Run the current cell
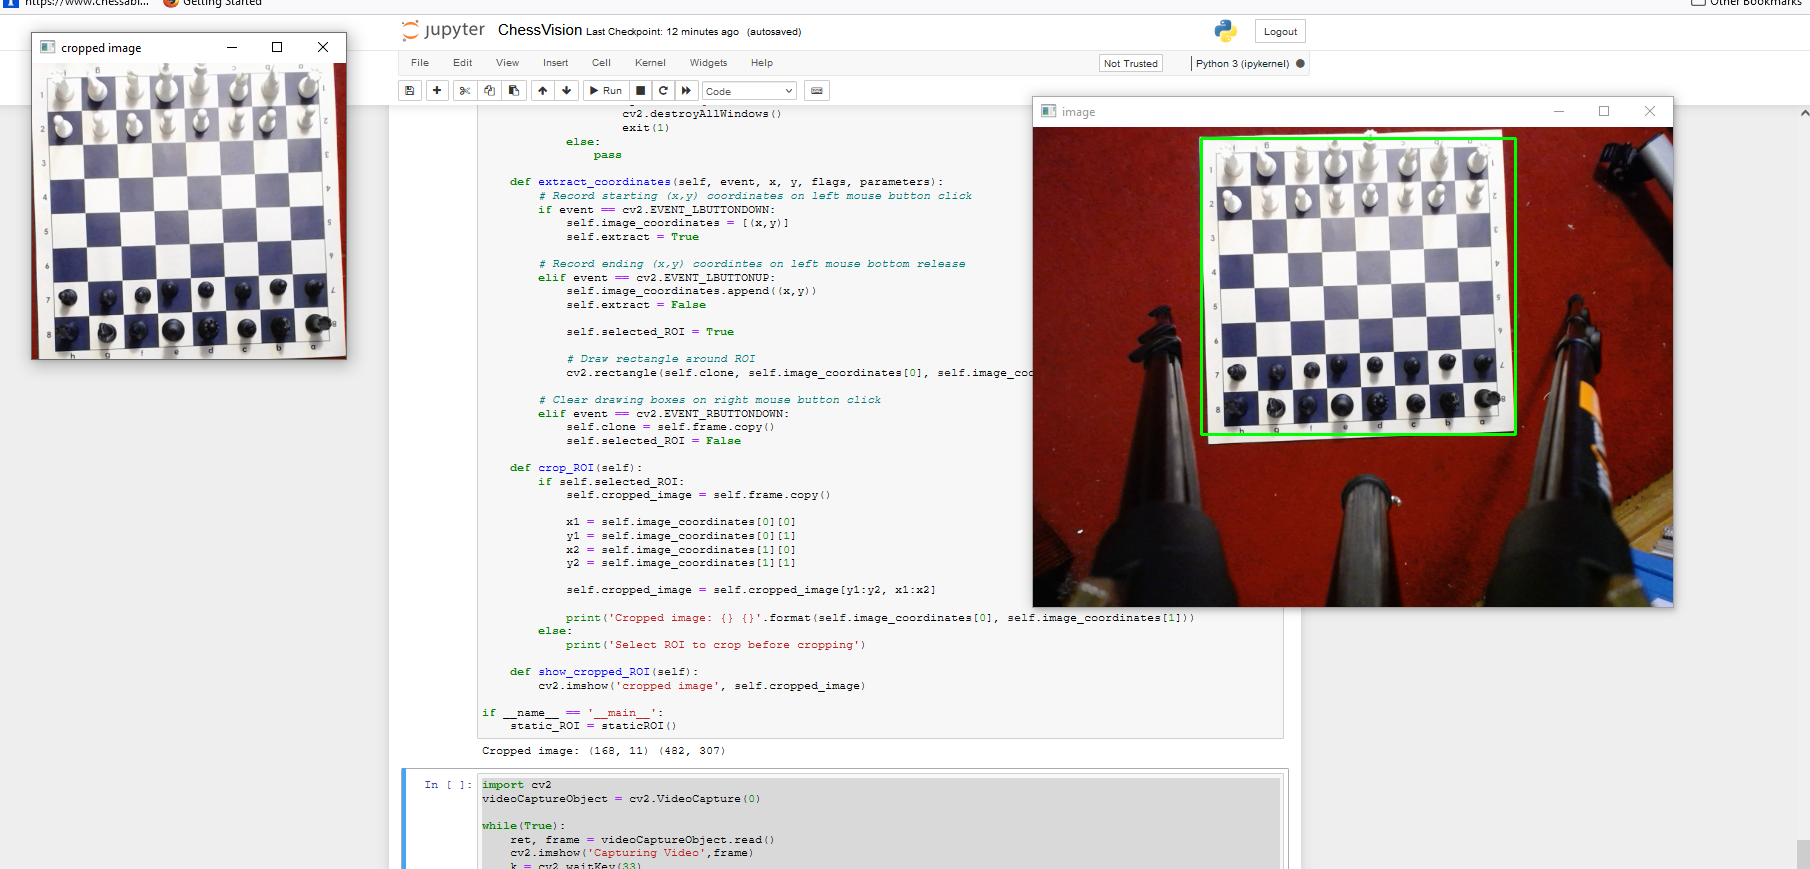The height and width of the screenshot is (869, 1810). pos(606,91)
